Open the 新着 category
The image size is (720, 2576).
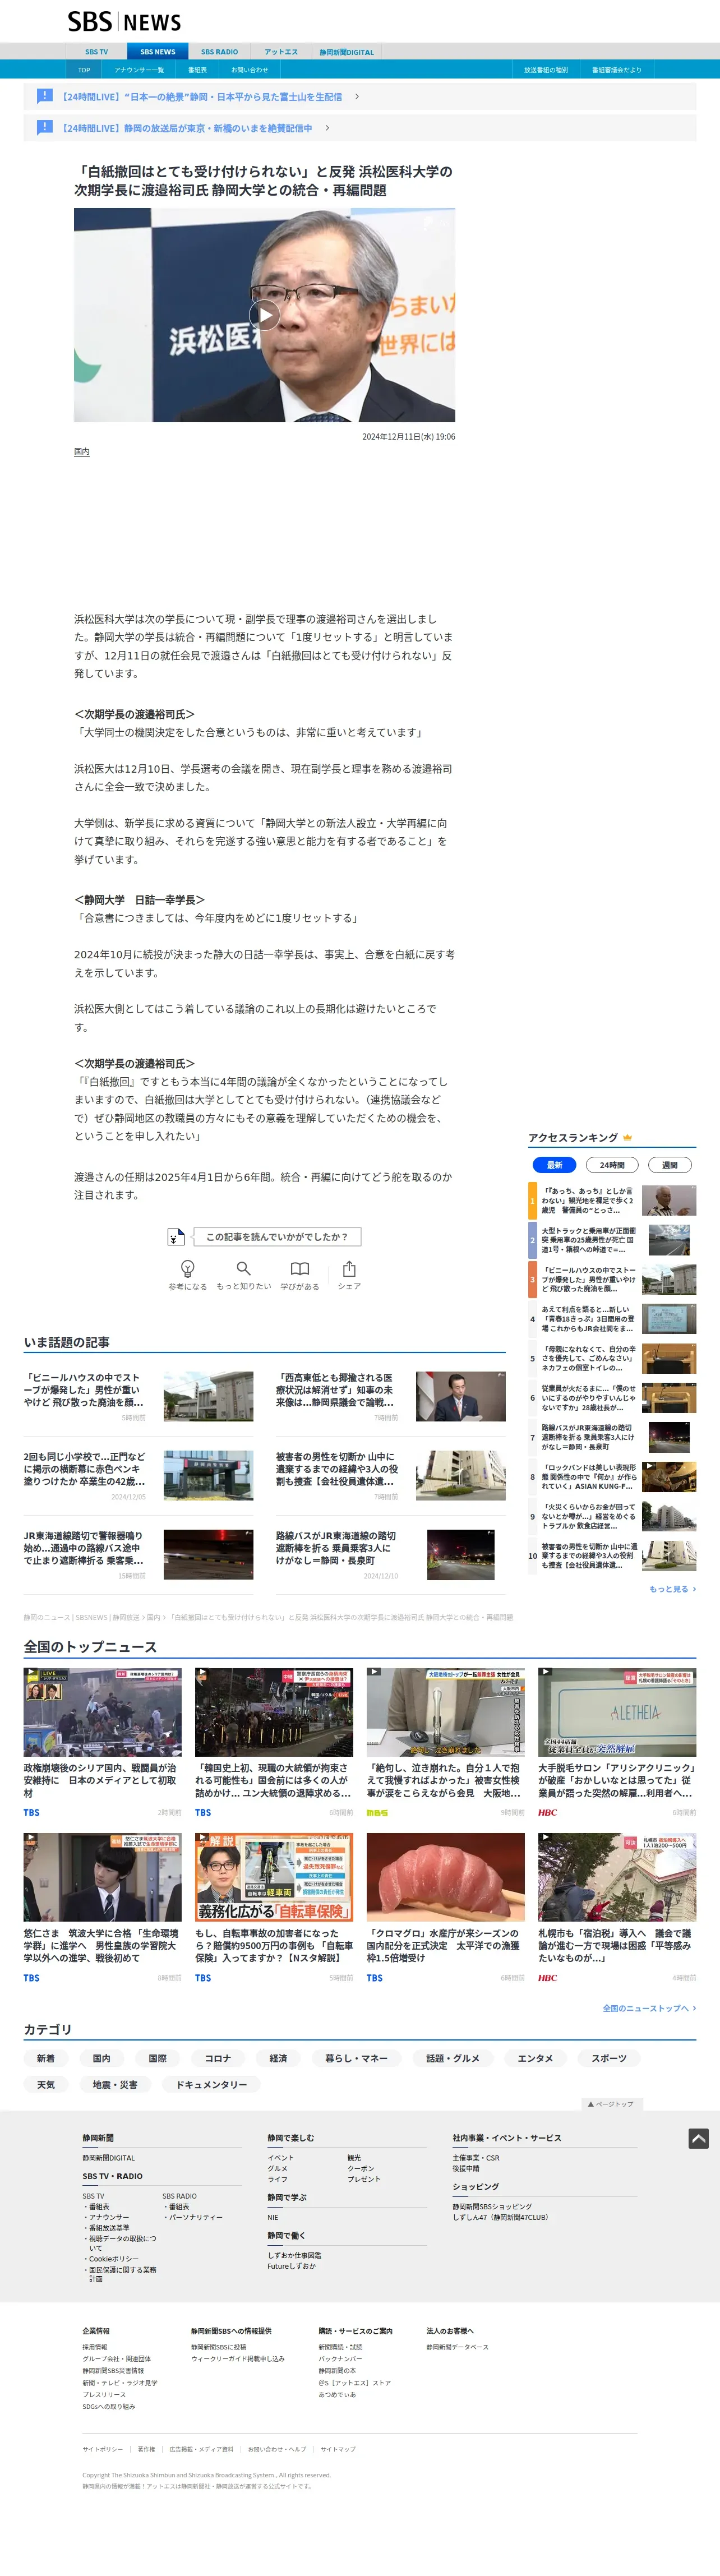[x=46, y=2058]
